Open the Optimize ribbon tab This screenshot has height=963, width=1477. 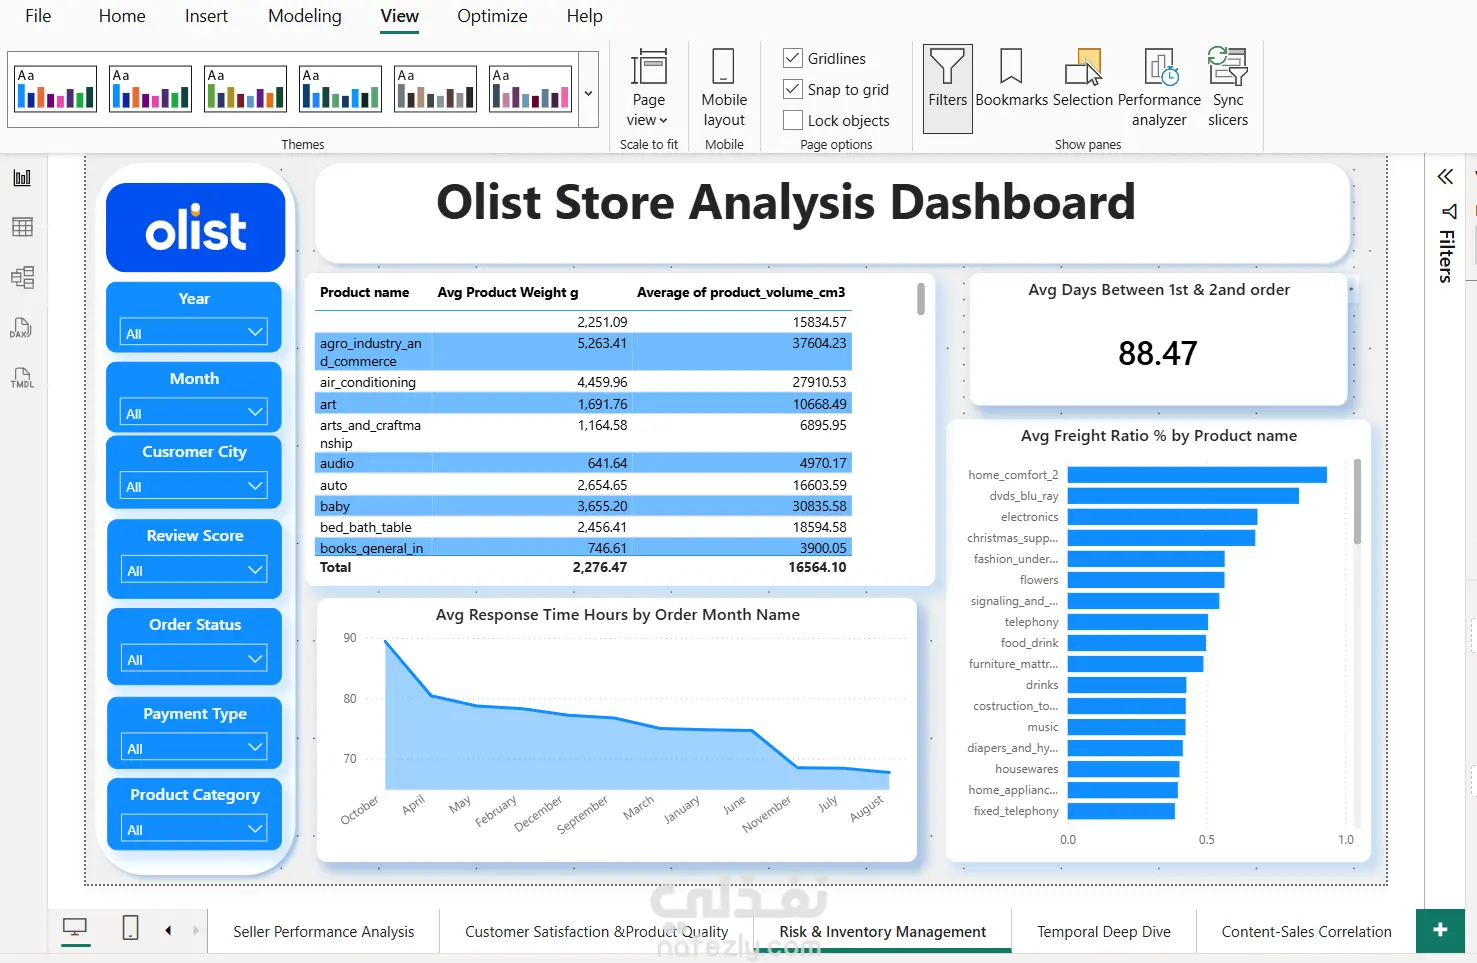[492, 16]
